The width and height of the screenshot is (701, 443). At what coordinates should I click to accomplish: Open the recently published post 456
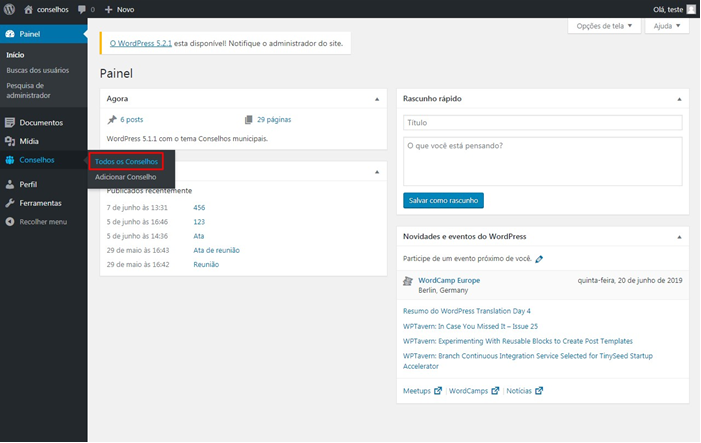click(199, 208)
